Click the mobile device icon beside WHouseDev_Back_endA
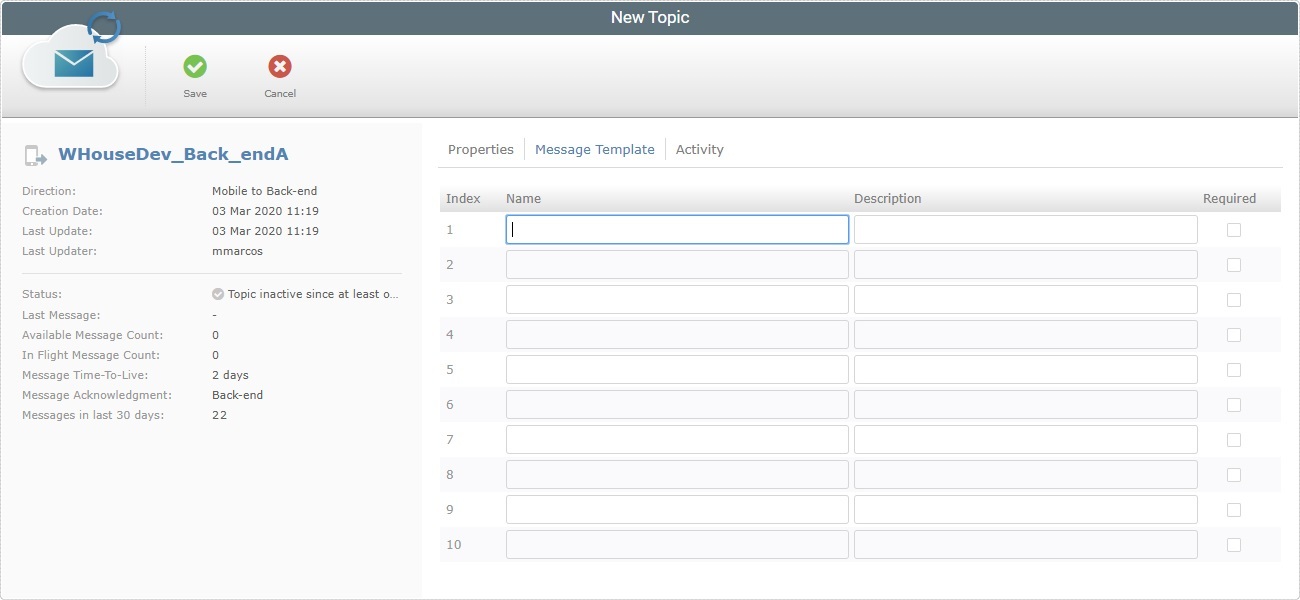The width and height of the screenshot is (1300, 600). tap(33, 153)
